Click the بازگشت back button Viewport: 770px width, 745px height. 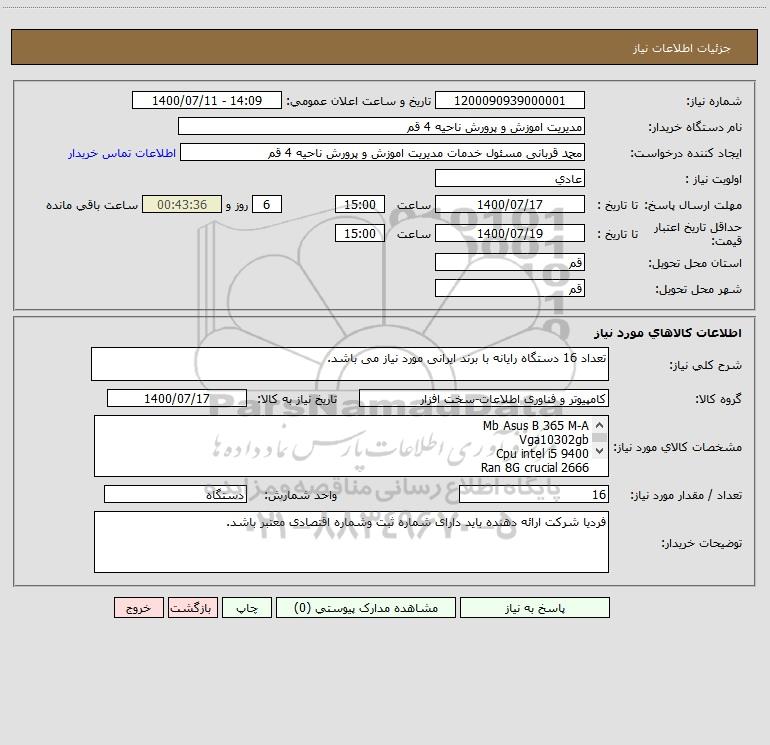tap(192, 607)
